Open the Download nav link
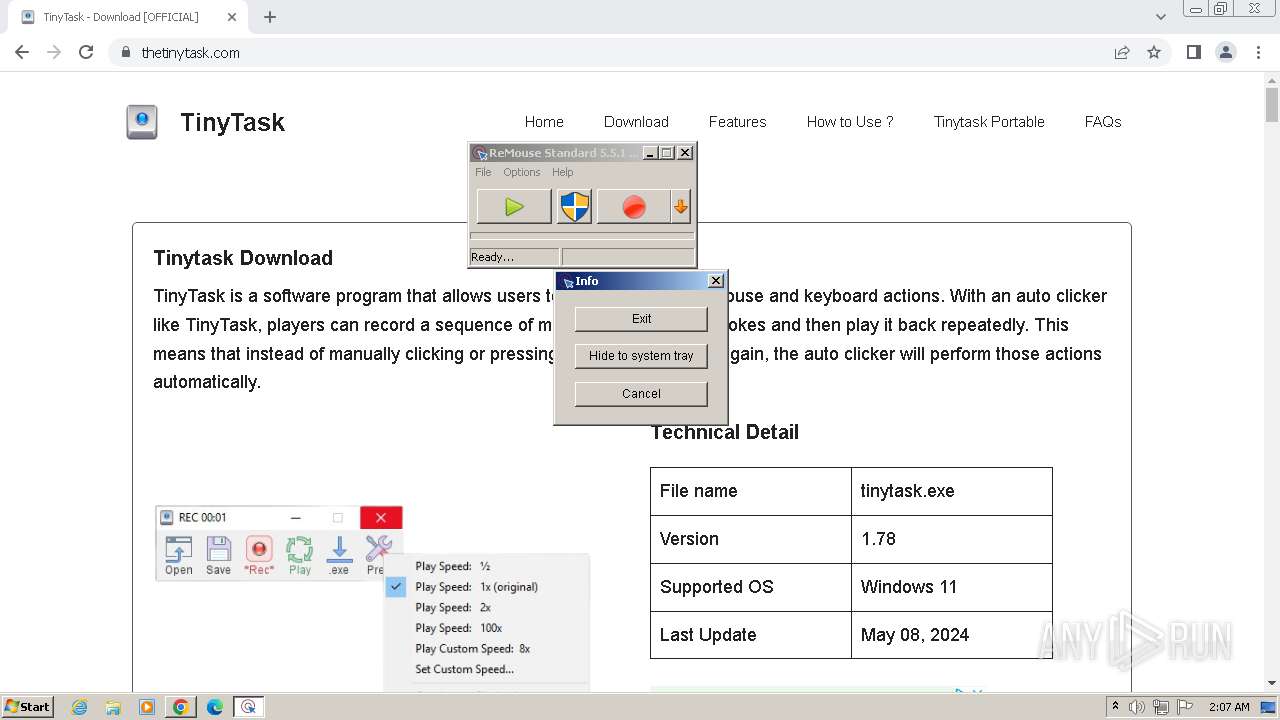The image size is (1280, 720). [636, 122]
